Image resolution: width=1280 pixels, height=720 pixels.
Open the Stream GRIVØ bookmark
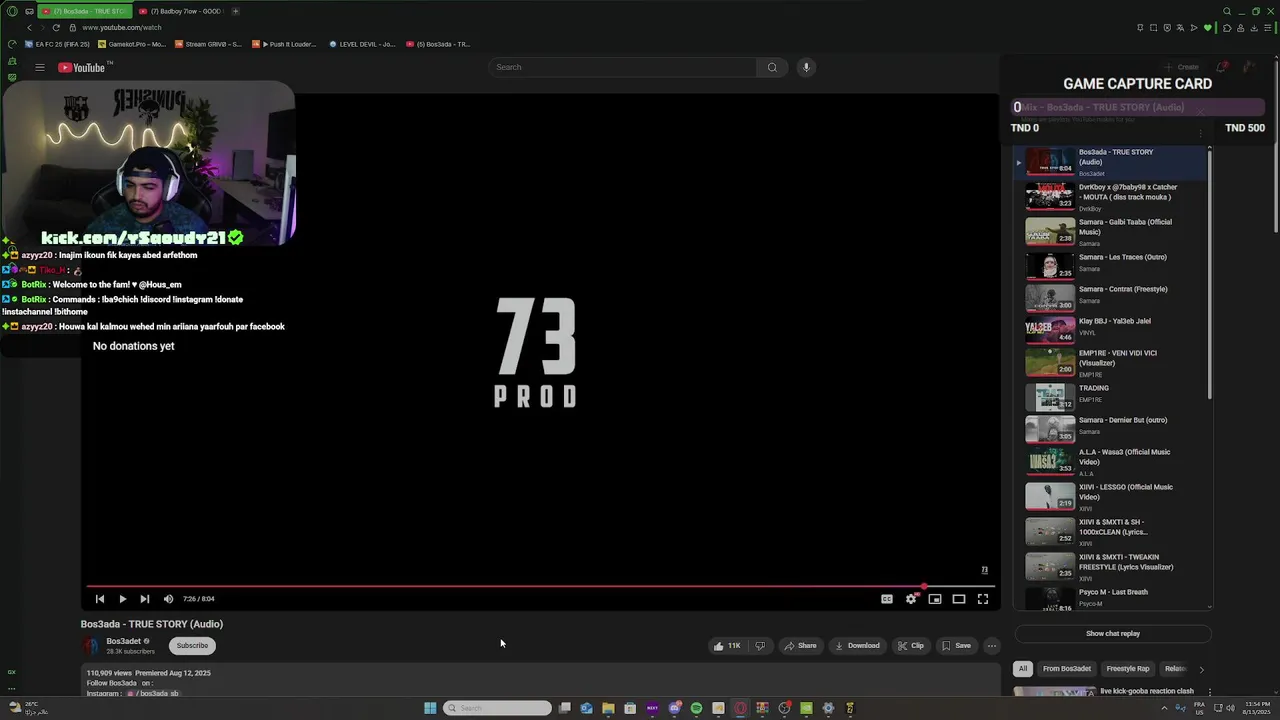pos(208,44)
